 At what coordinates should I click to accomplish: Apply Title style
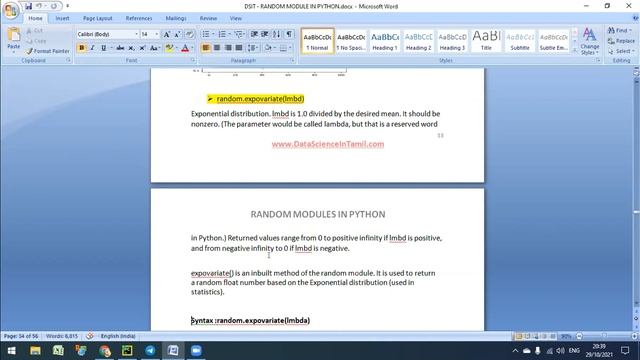(486, 41)
